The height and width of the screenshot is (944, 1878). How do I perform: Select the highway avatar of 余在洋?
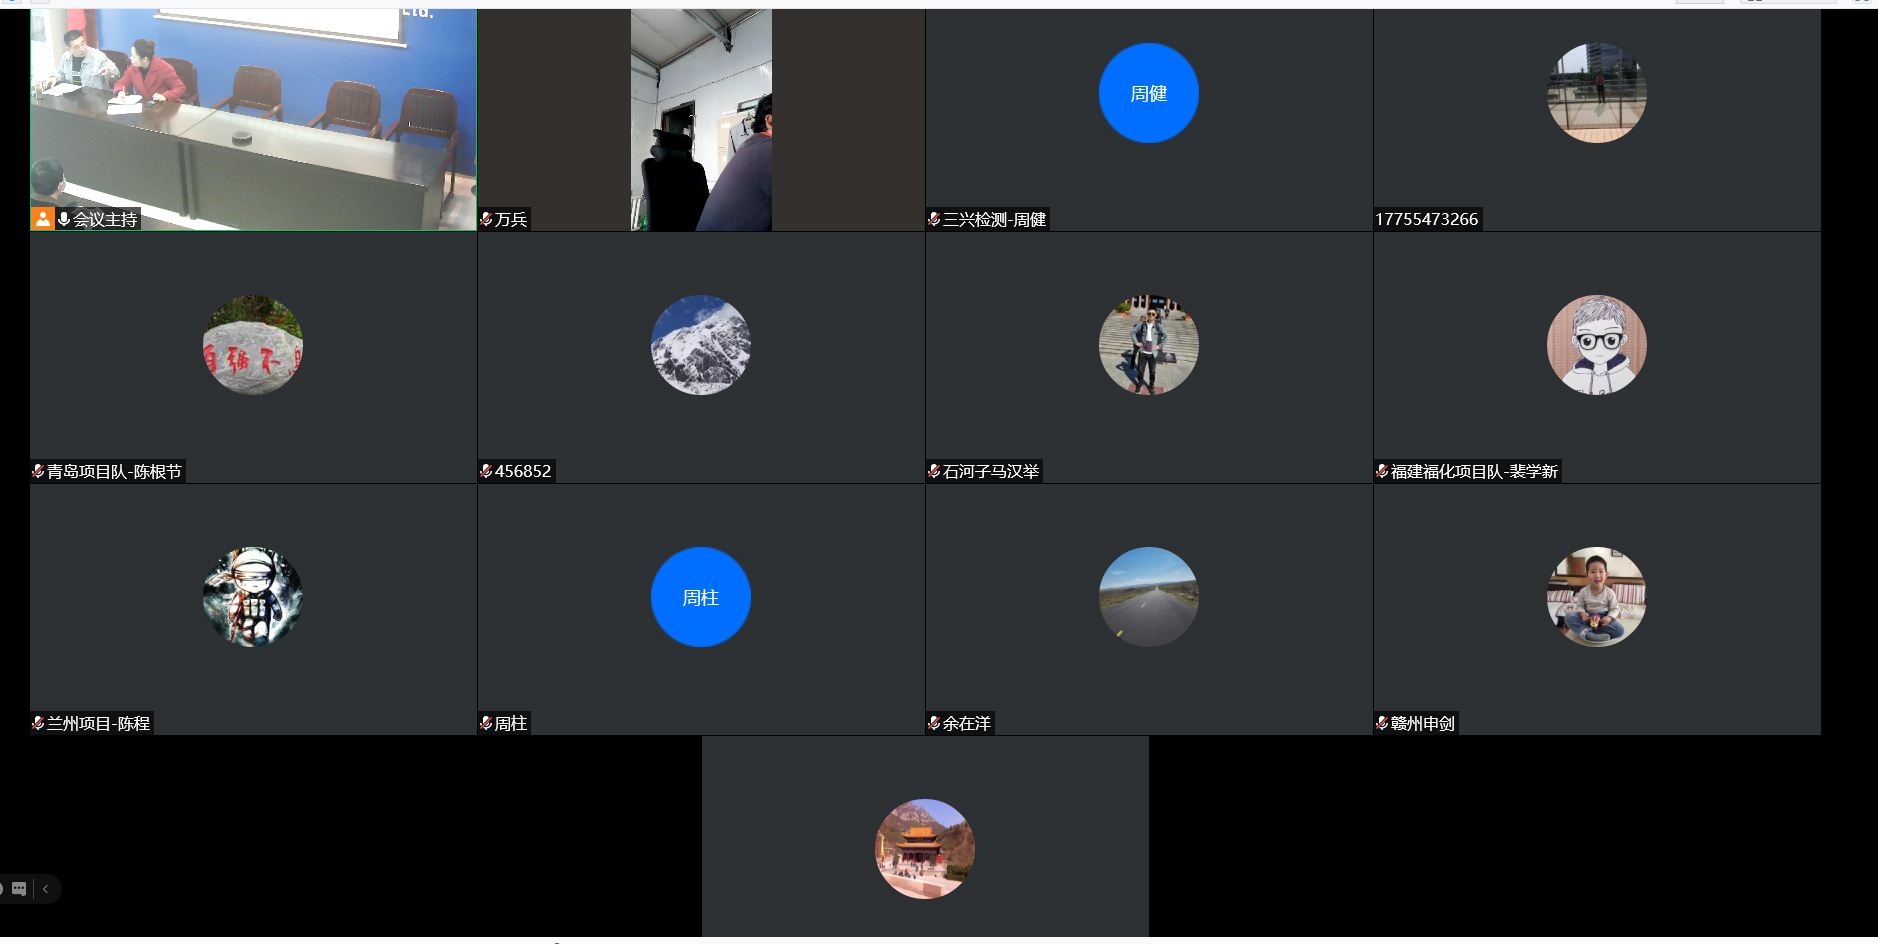pyautogui.click(x=1149, y=597)
